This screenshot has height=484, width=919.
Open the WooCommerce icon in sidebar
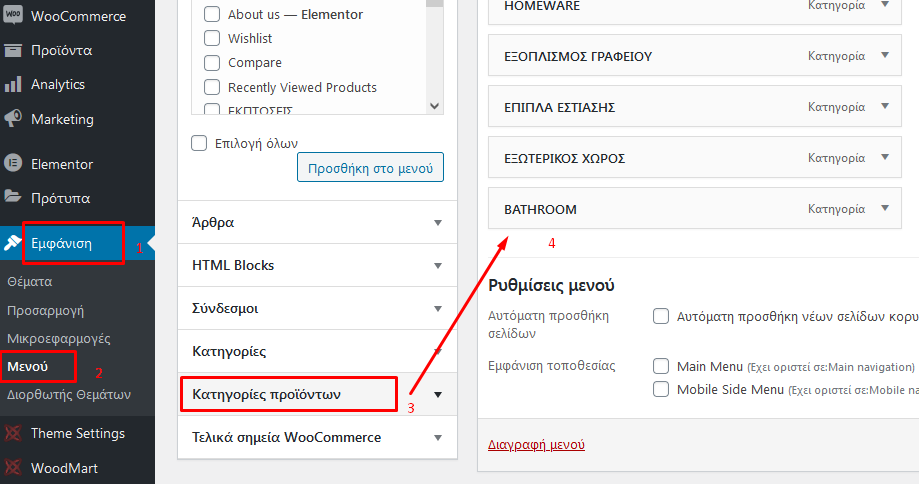pos(13,15)
